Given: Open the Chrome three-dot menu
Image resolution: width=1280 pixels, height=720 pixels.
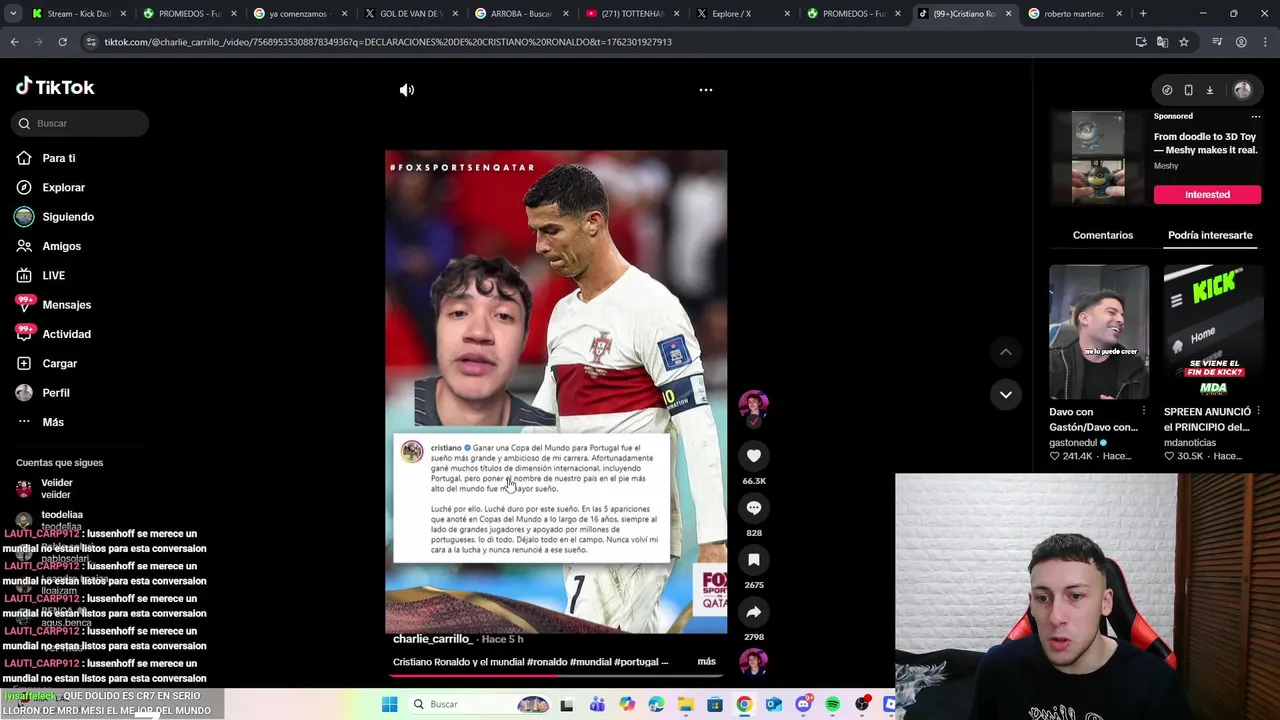Looking at the screenshot, I should click(x=1265, y=42).
